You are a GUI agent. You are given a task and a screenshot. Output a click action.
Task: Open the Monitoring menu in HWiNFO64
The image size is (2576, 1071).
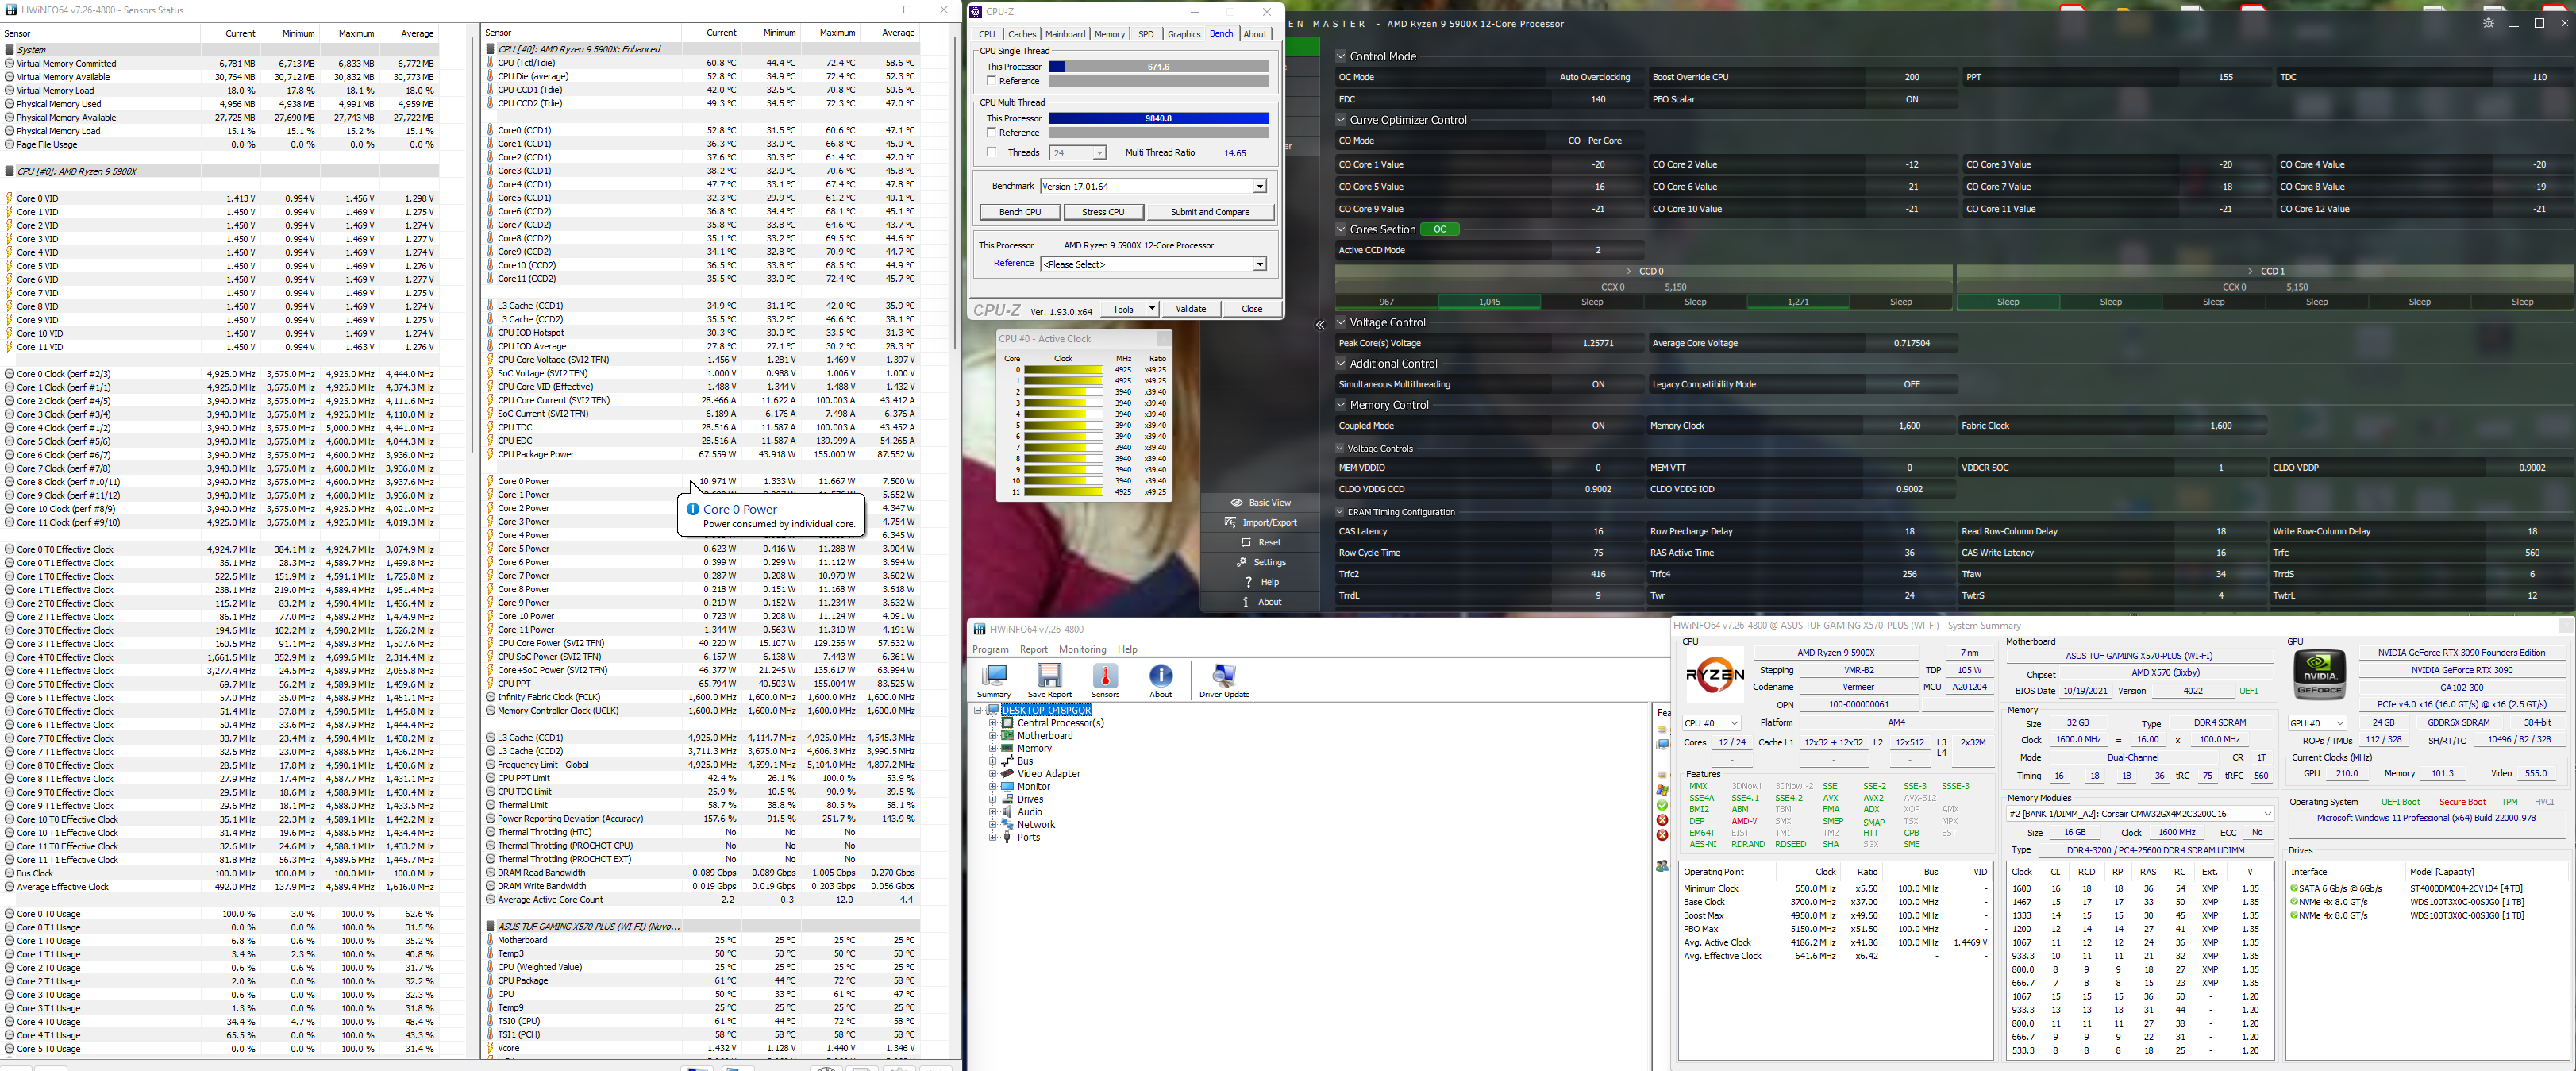coord(1083,649)
